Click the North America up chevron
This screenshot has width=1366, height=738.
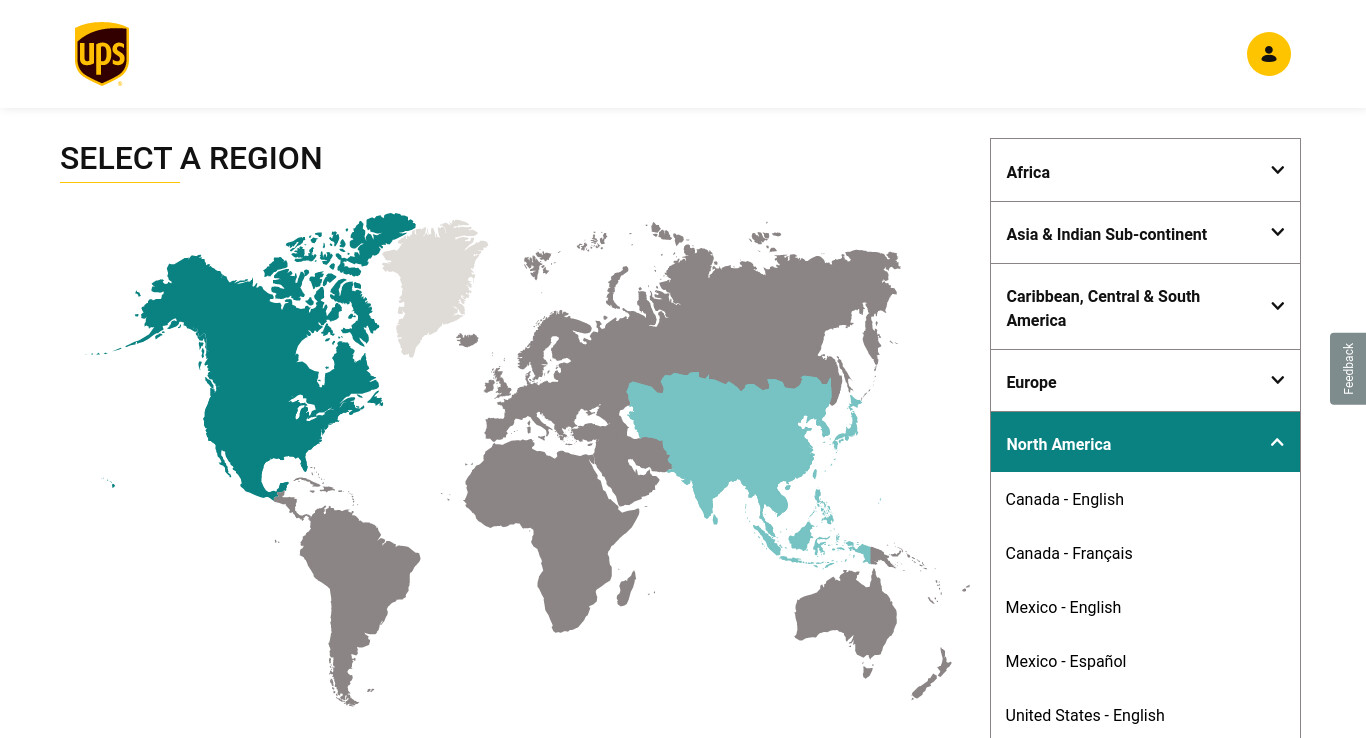[x=1277, y=442]
